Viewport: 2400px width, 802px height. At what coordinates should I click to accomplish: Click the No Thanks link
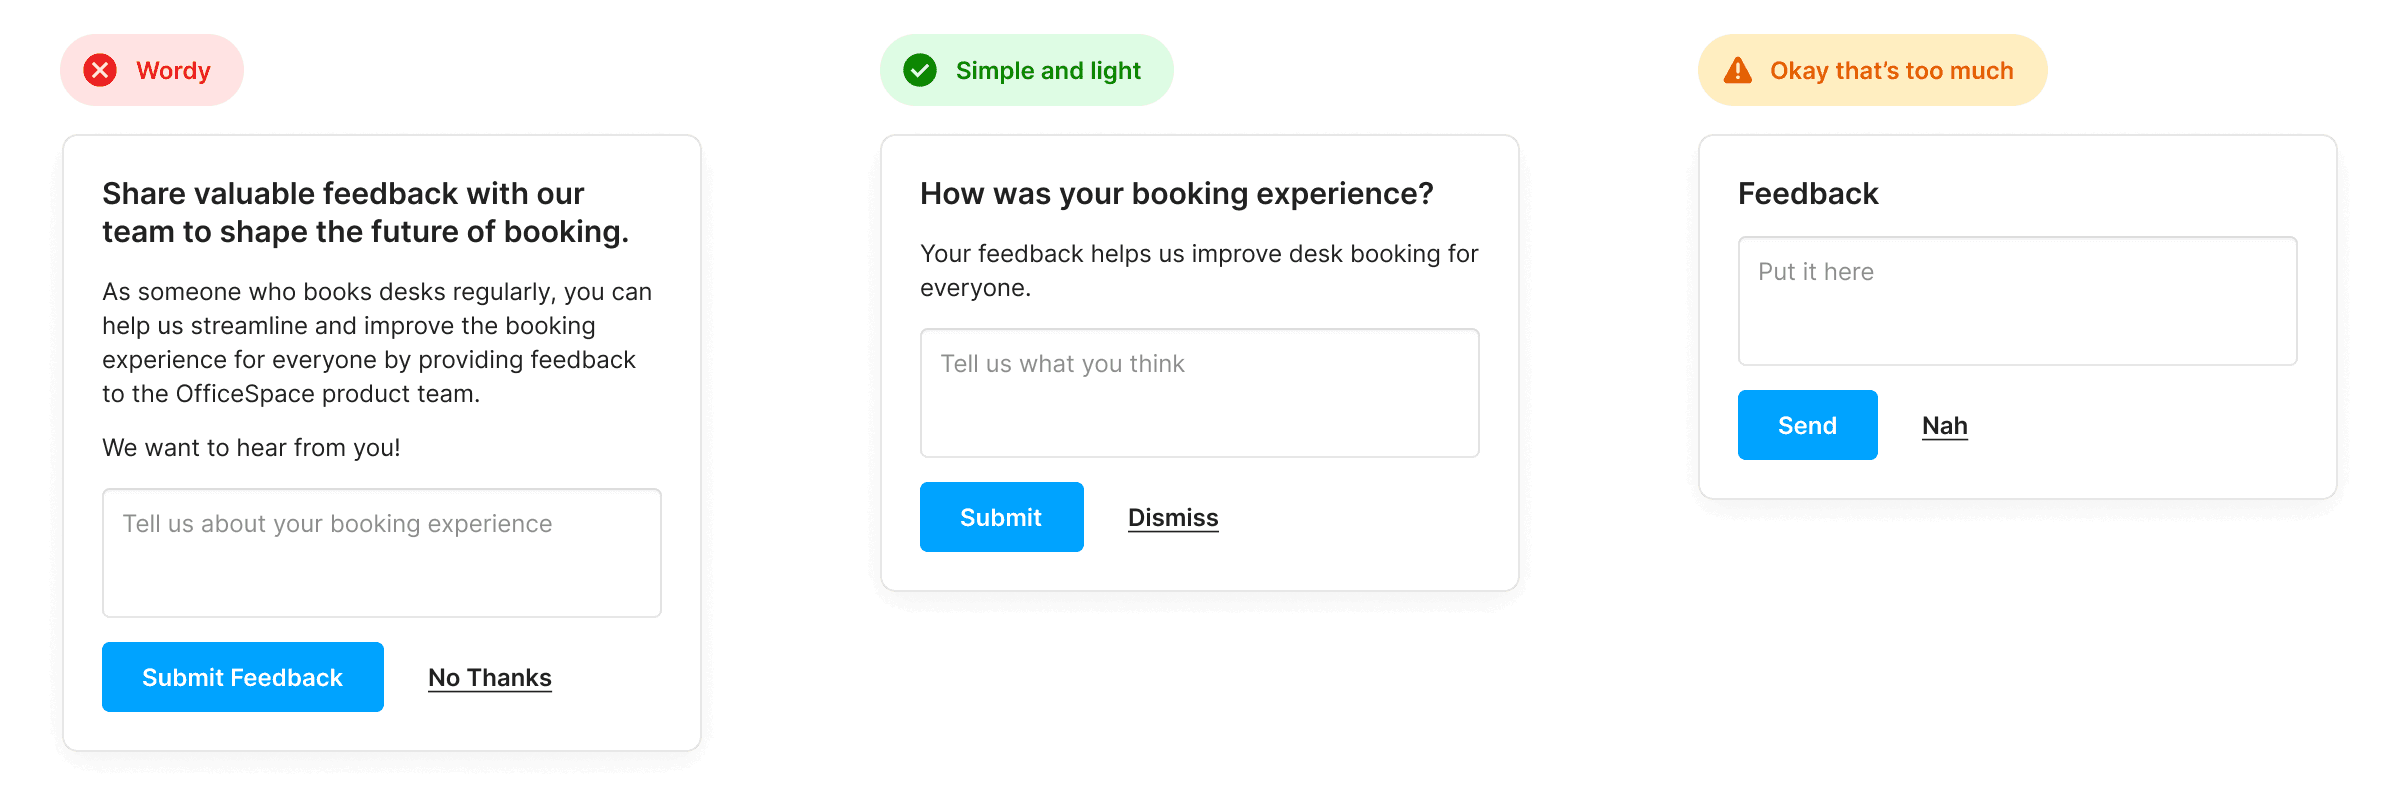(490, 678)
